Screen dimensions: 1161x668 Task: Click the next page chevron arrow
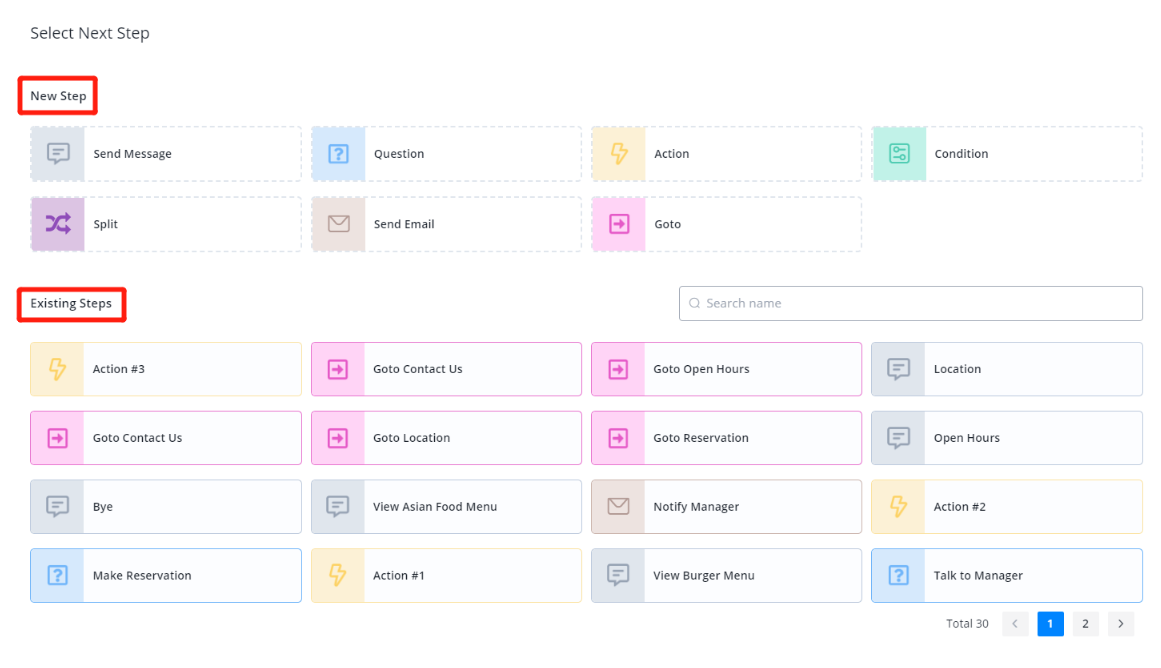pos(1121,624)
